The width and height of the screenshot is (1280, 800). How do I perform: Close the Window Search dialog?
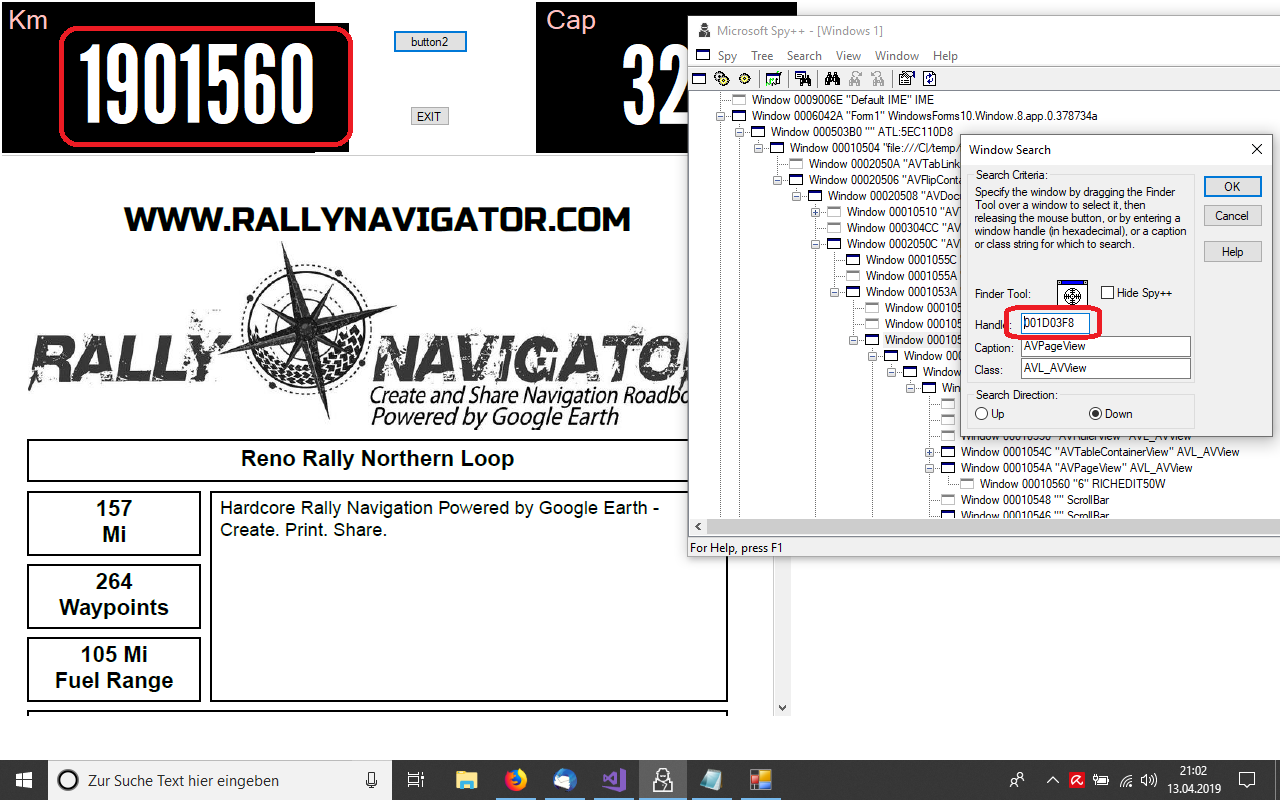[x=1257, y=149]
